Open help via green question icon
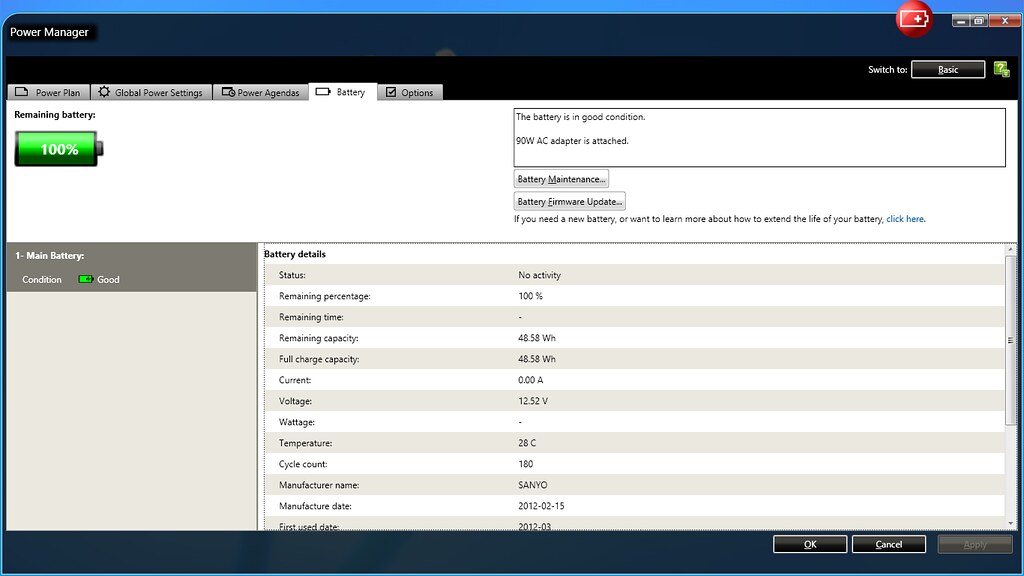This screenshot has height=576, width=1024. coord(1001,69)
